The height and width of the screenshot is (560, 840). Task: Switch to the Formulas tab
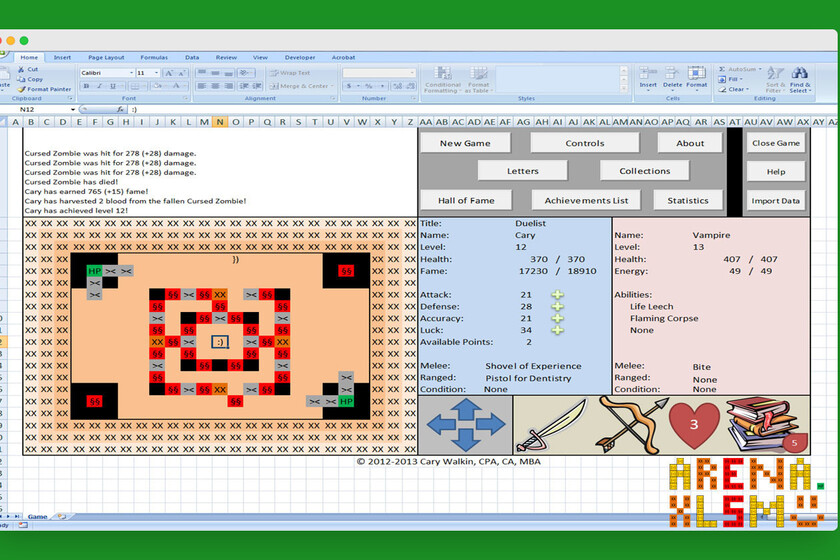coord(154,57)
